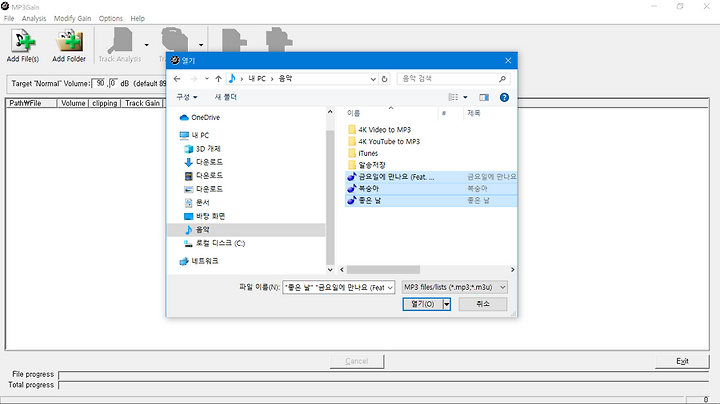Image resolution: width=720 pixels, height=404 pixels.
Task: Click the Exit button in MP3Gain
Action: 682,361
